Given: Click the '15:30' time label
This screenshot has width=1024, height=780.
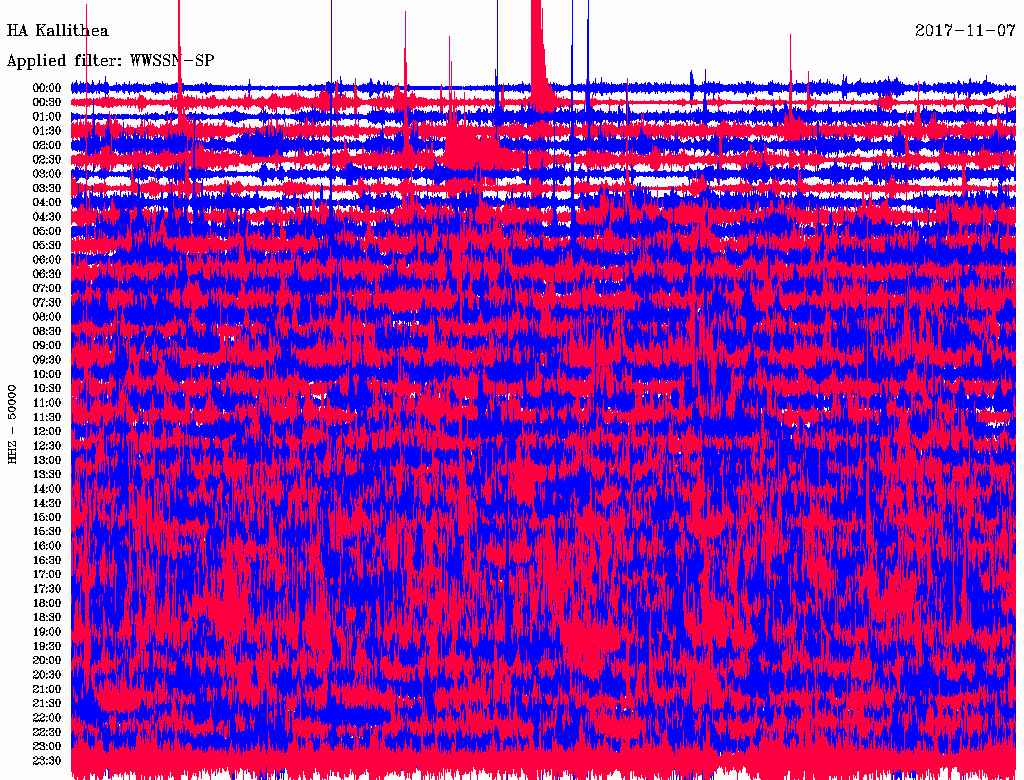Looking at the screenshot, I should pyautogui.click(x=47, y=531).
